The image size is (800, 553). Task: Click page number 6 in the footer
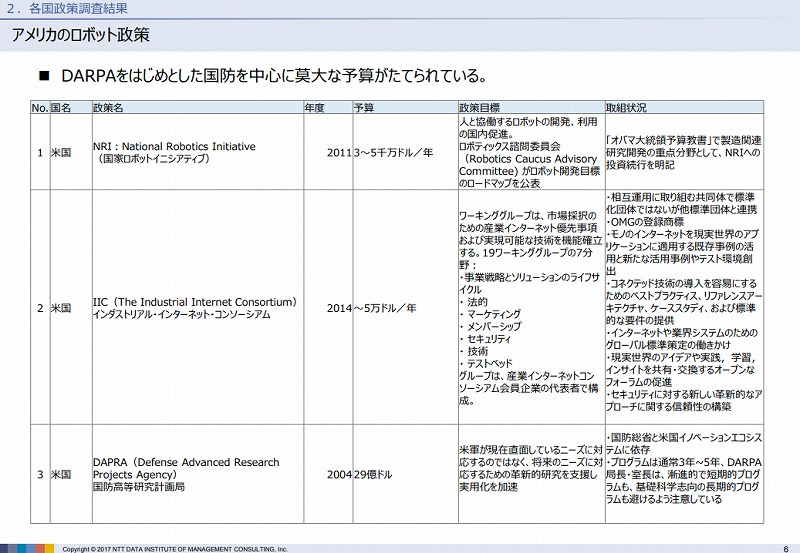coord(785,547)
